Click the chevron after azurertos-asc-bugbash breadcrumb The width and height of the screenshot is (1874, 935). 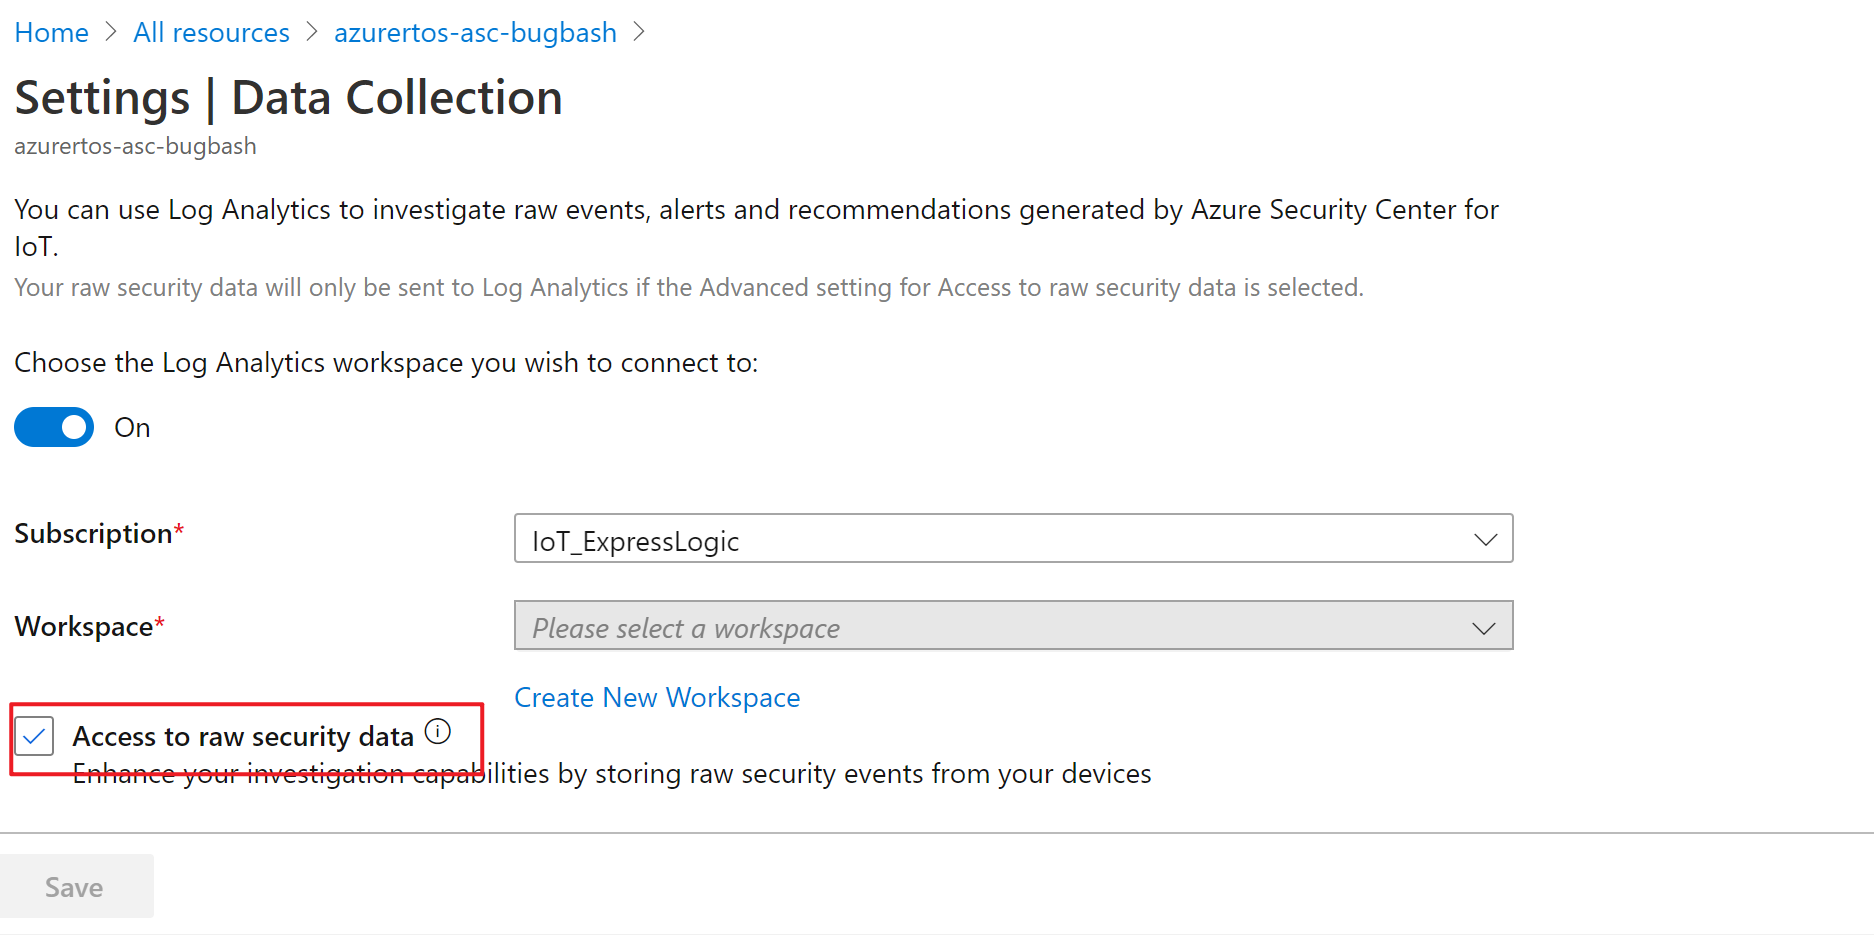pos(640,32)
